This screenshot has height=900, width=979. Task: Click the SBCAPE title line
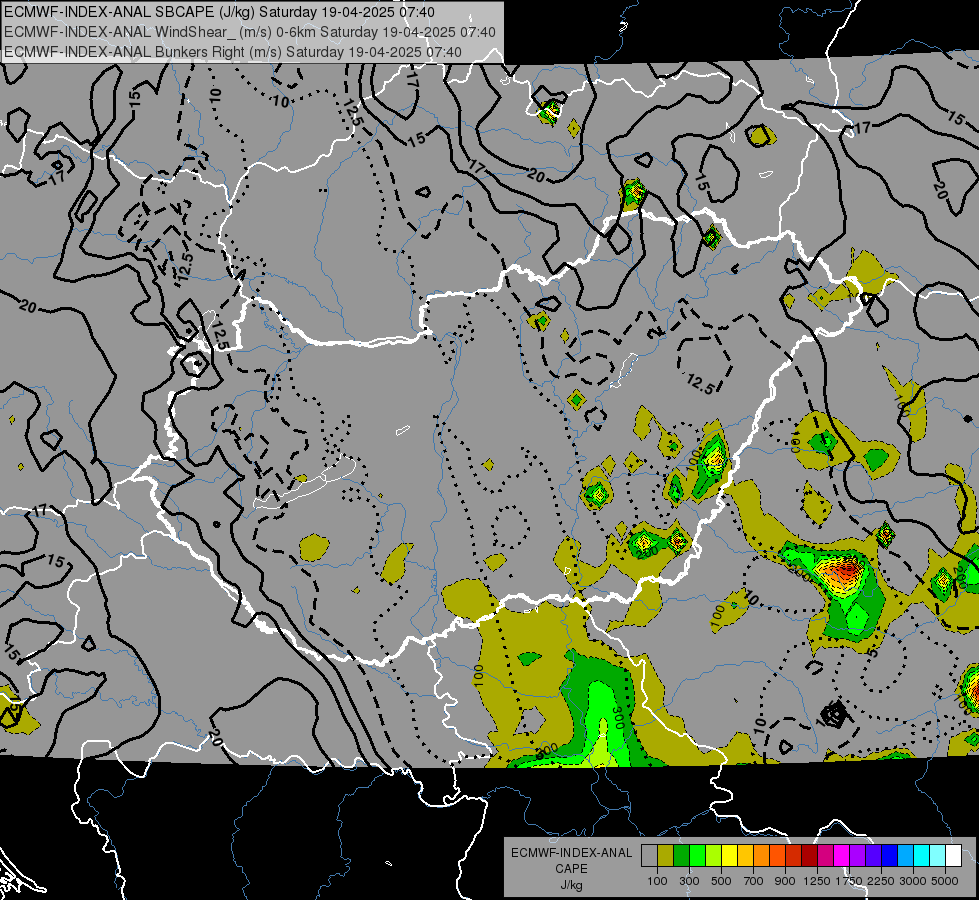click(219, 12)
